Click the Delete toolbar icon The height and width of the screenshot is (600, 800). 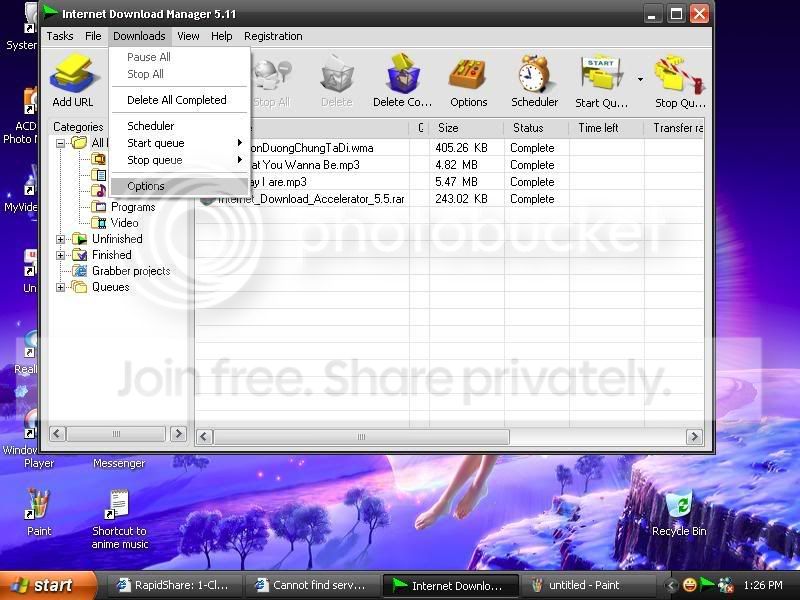337,82
